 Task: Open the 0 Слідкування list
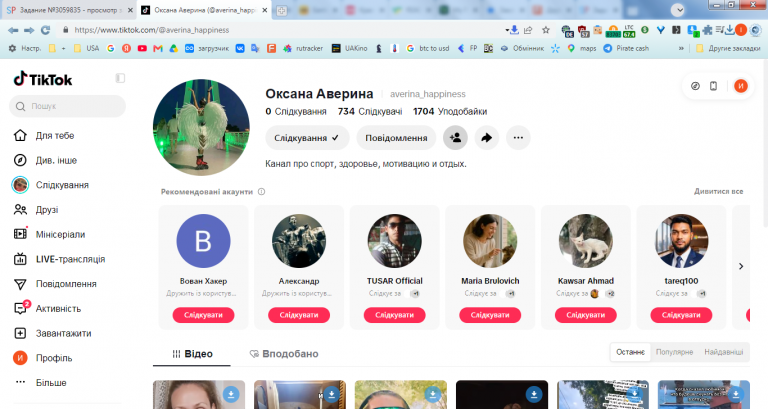(296, 112)
